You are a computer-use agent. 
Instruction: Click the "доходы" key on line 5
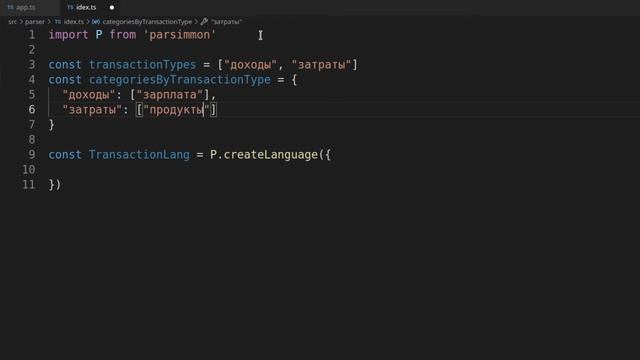pyautogui.click(x=89, y=95)
